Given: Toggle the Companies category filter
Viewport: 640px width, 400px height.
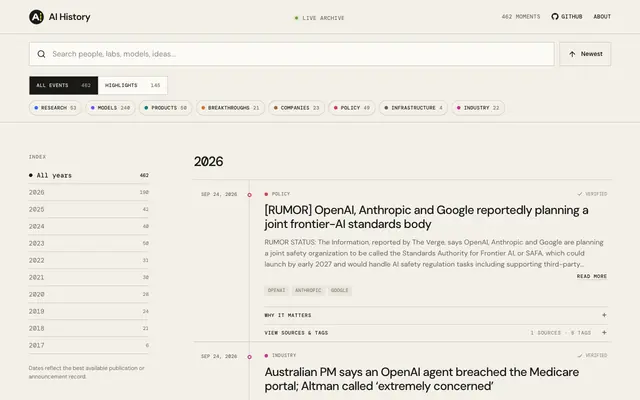Looking at the screenshot, I should click(296, 108).
